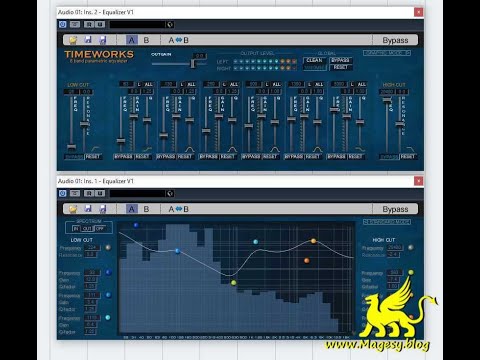Image resolution: width=480 pixels, height=360 pixels.
Task: Select the orange EQ node below the curve peak
Action: pyautogui.click(x=307, y=260)
